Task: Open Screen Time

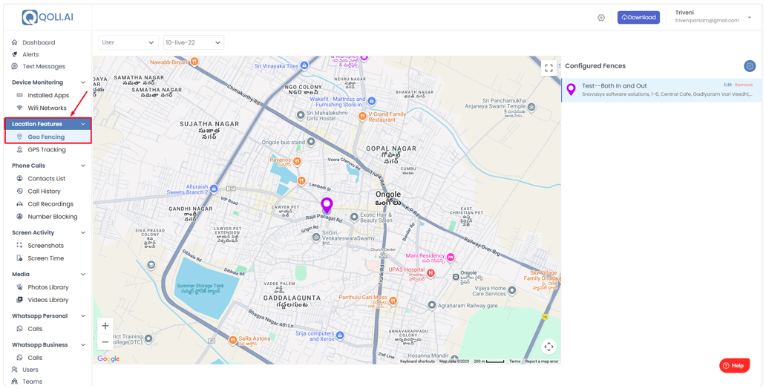Action: tap(45, 258)
